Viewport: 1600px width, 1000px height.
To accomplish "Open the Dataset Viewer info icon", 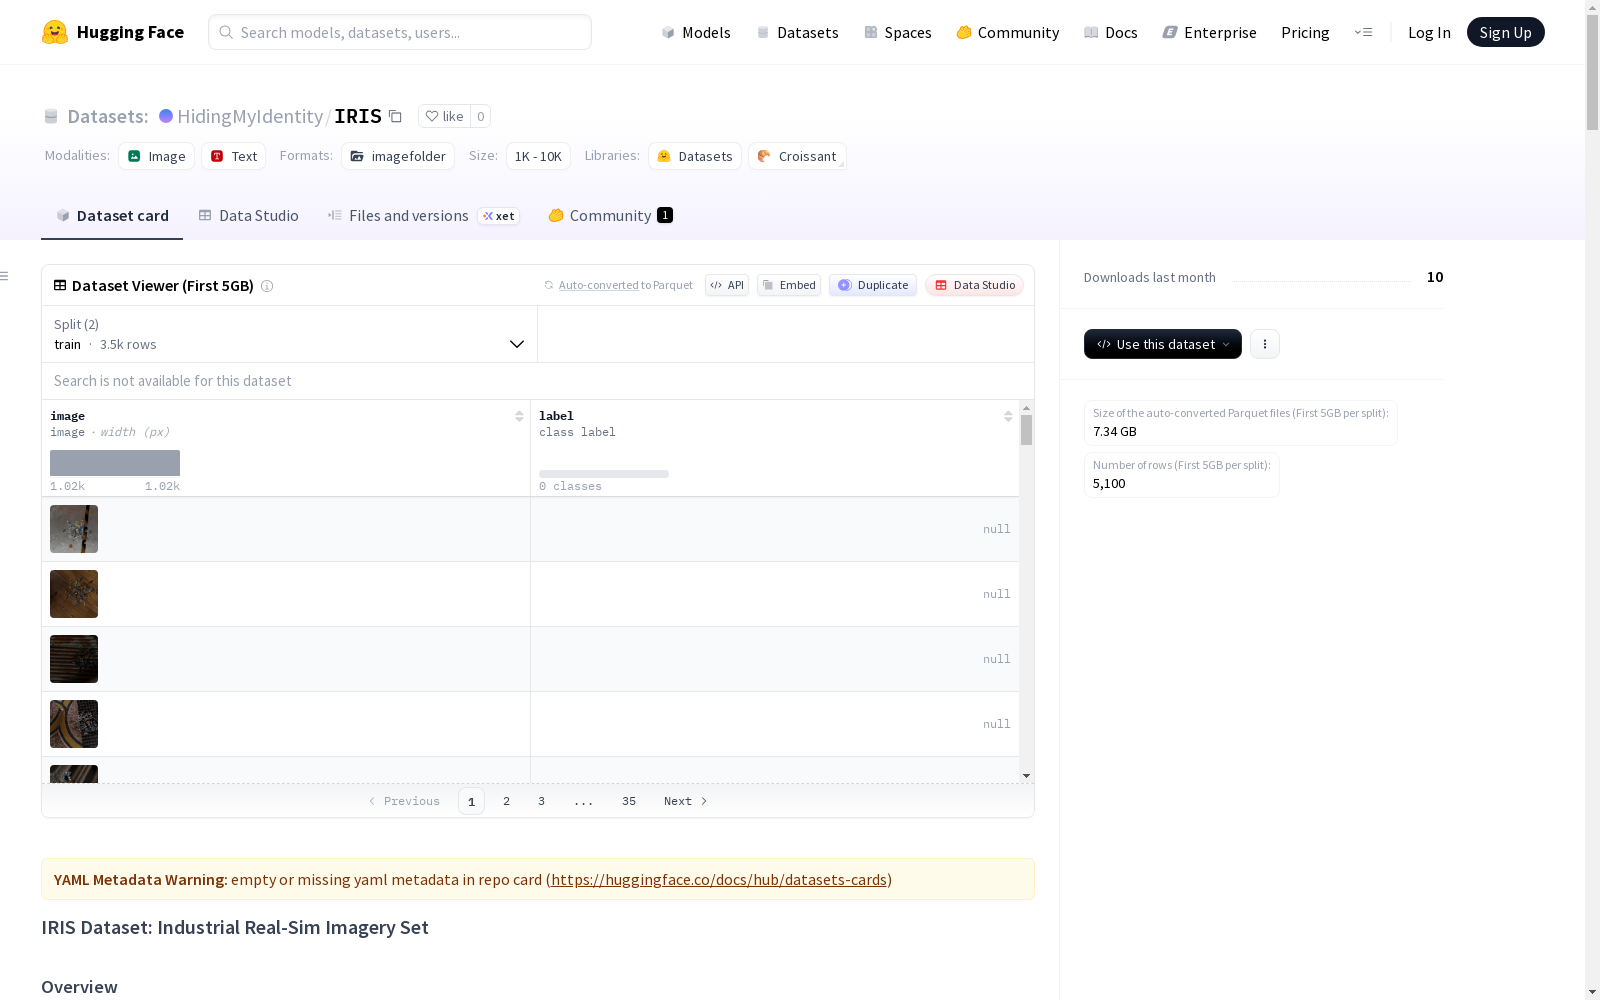I will pyautogui.click(x=267, y=286).
